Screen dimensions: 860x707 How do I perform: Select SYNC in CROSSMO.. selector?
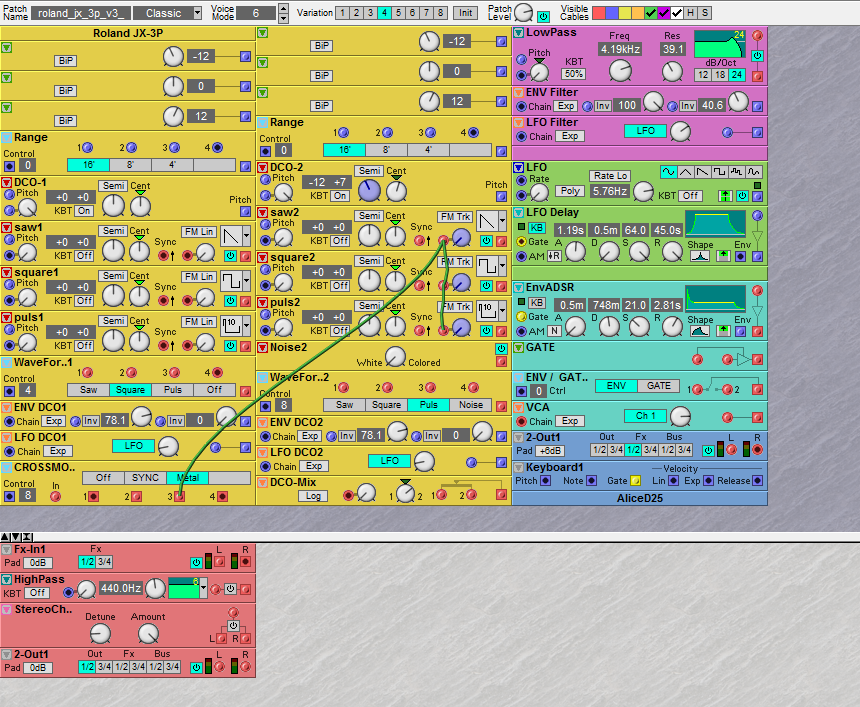[x=145, y=478]
